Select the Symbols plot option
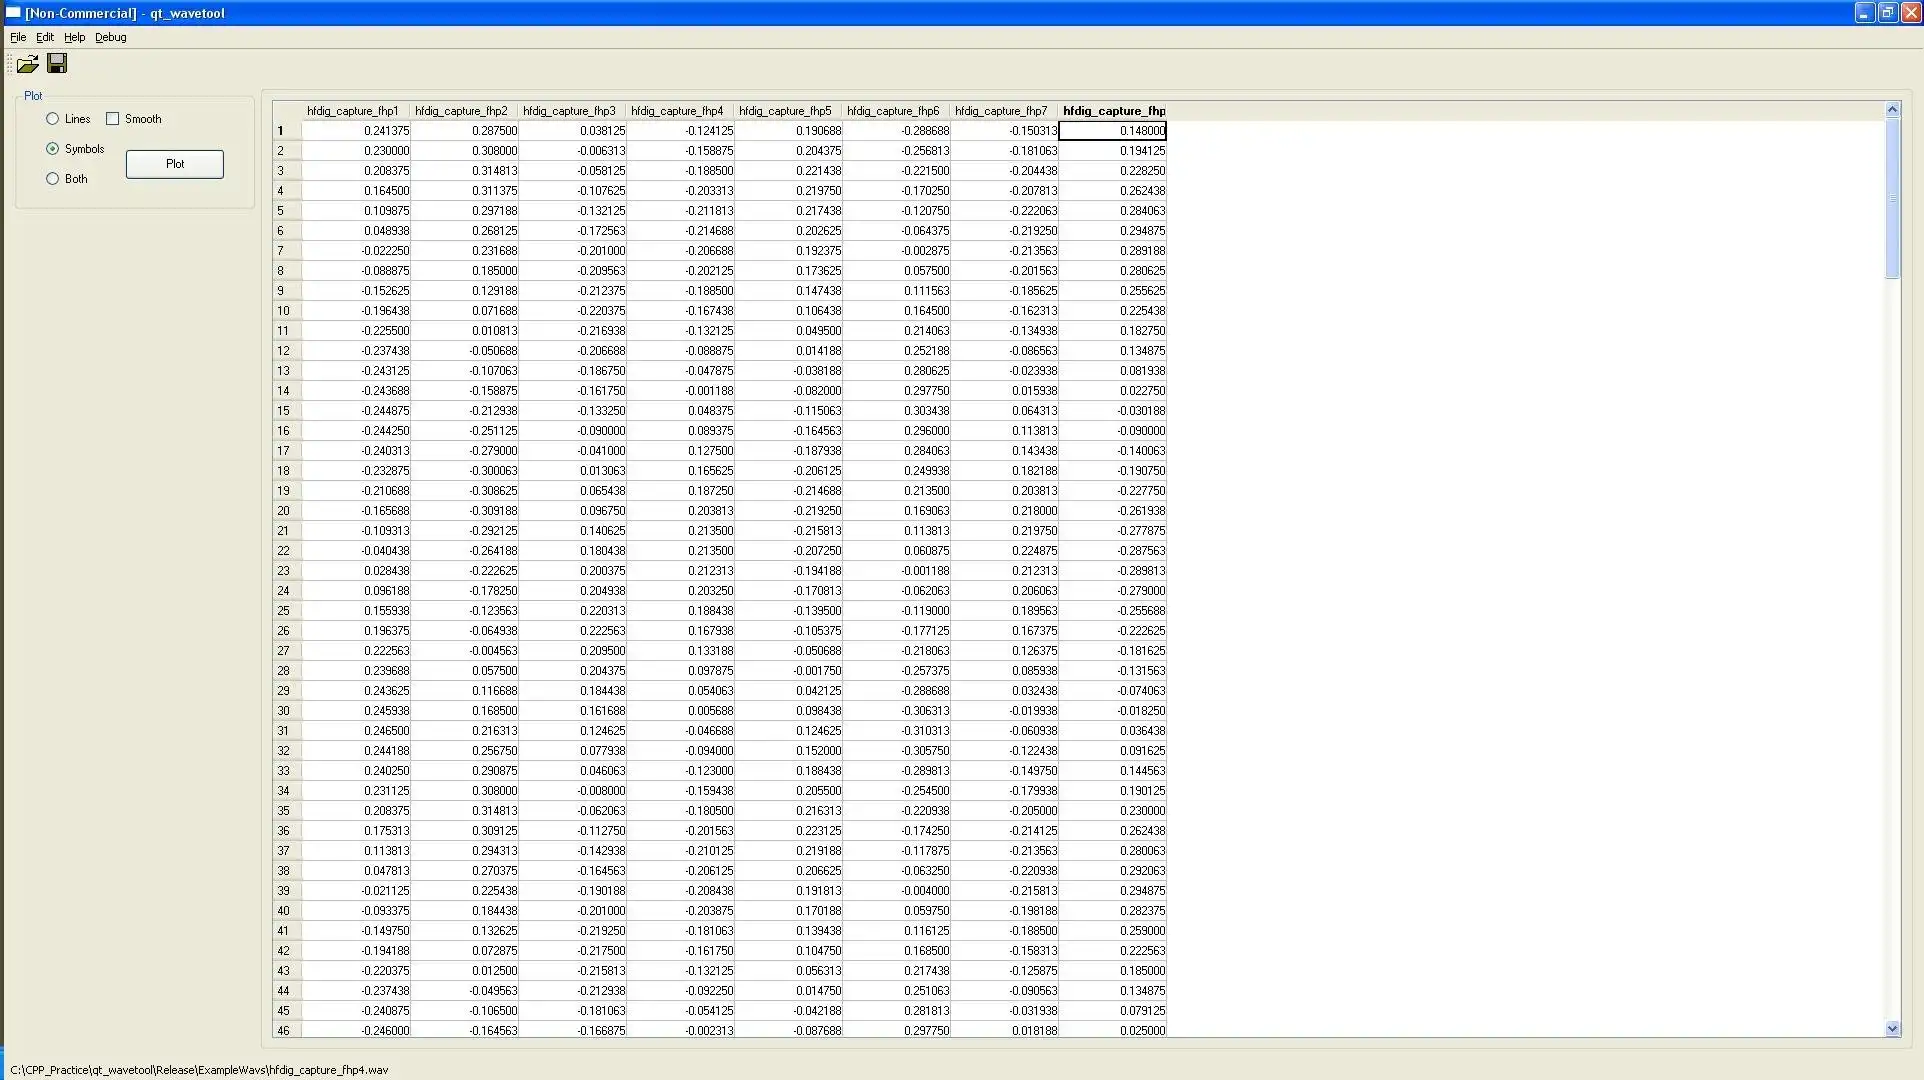 (53, 149)
